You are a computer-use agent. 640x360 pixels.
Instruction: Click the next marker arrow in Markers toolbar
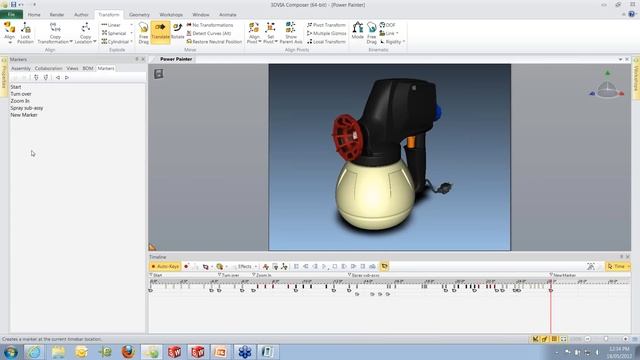(x=67, y=78)
